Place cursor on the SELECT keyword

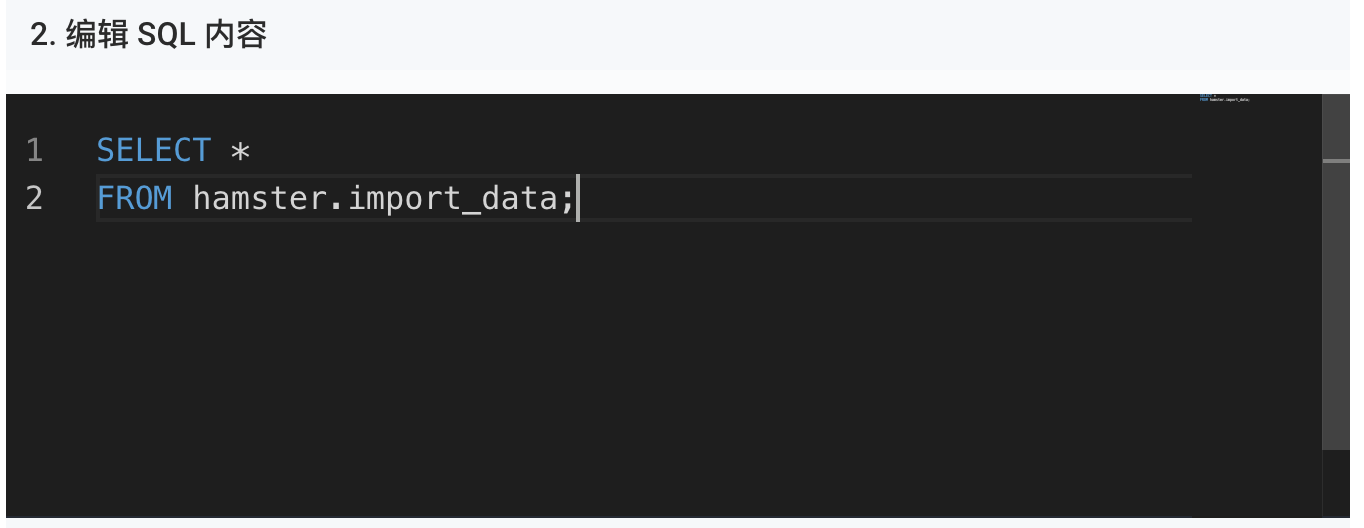154,151
